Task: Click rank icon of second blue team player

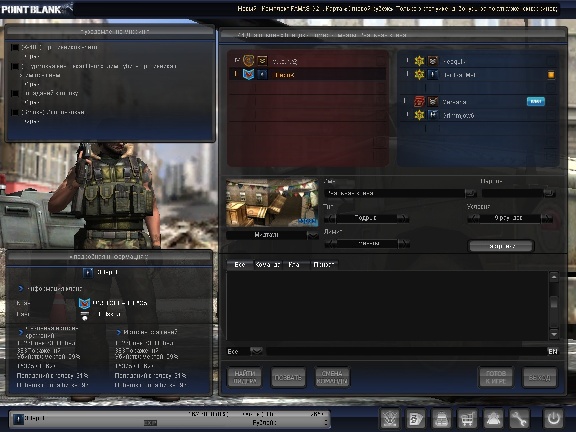Action: (x=433, y=75)
